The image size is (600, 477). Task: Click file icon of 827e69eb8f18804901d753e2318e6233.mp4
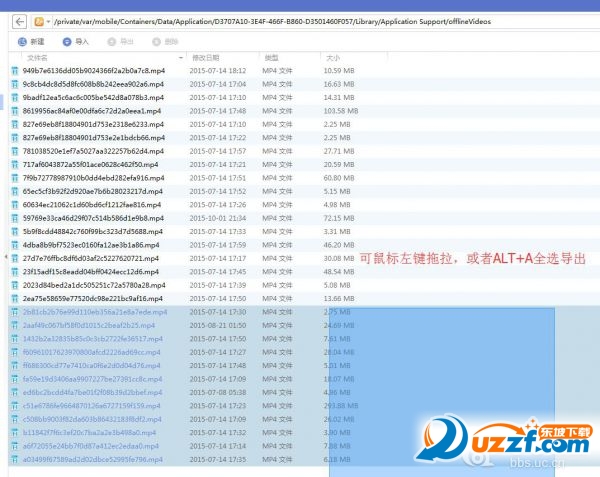tap(15, 124)
